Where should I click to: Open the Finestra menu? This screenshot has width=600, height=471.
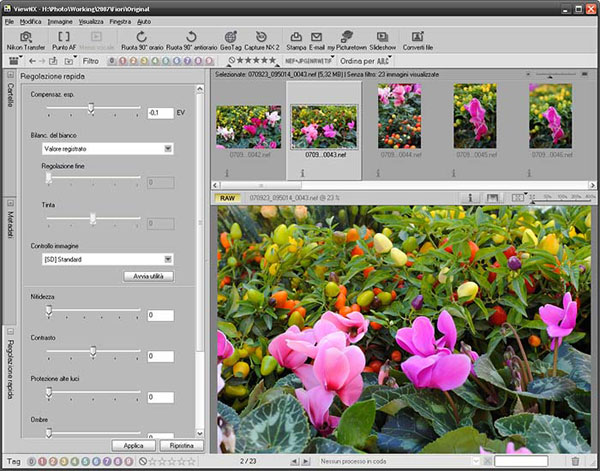coord(120,21)
